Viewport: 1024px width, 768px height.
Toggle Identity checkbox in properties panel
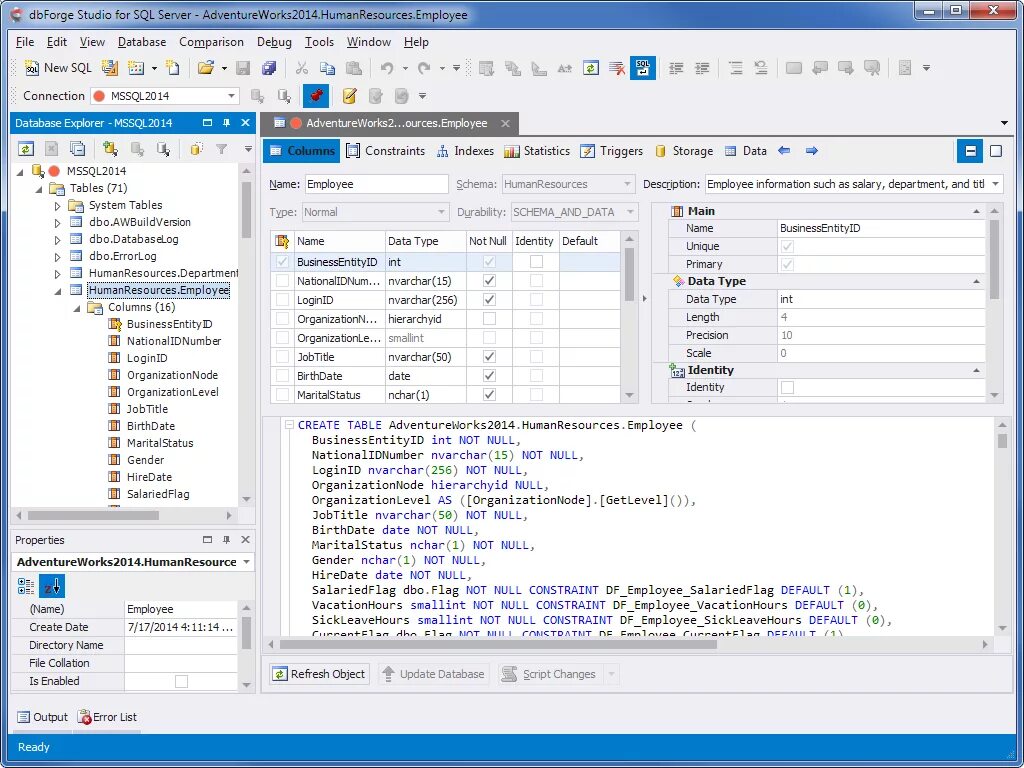pos(788,387)
